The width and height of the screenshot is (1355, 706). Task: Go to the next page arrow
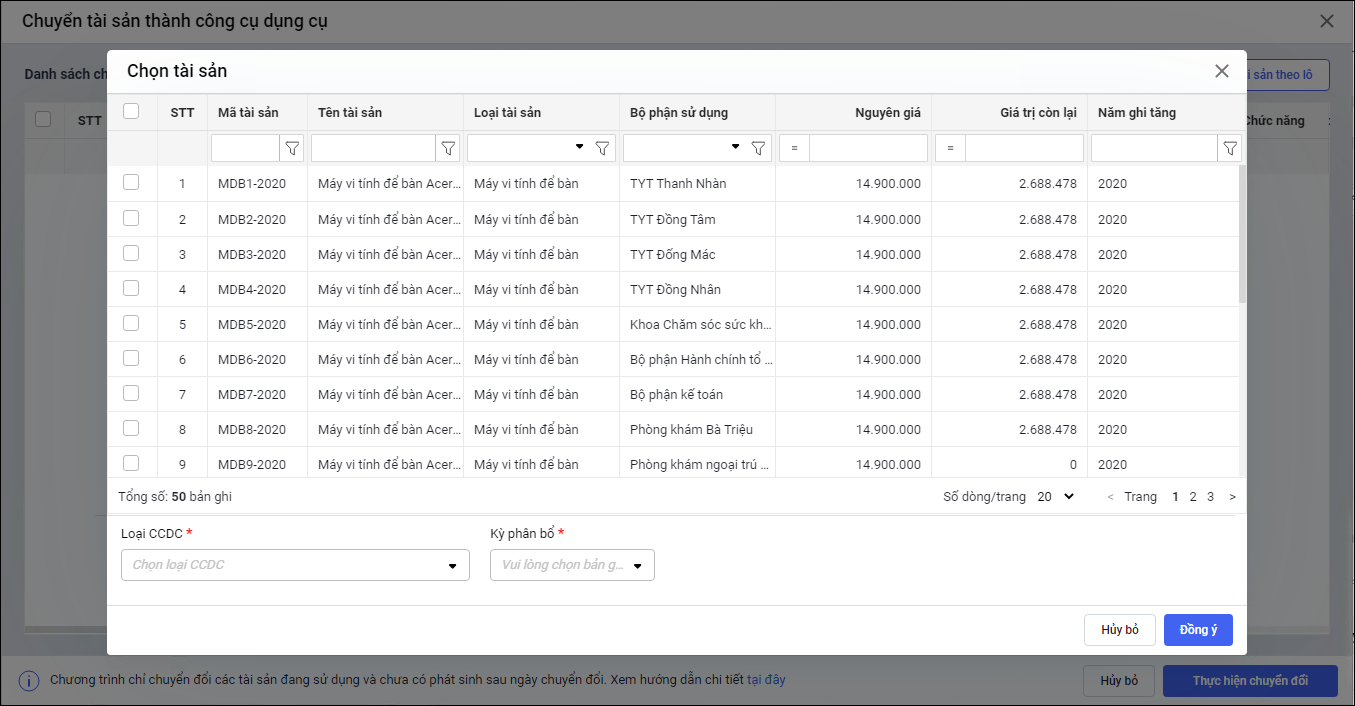[x=1232, y=497]
